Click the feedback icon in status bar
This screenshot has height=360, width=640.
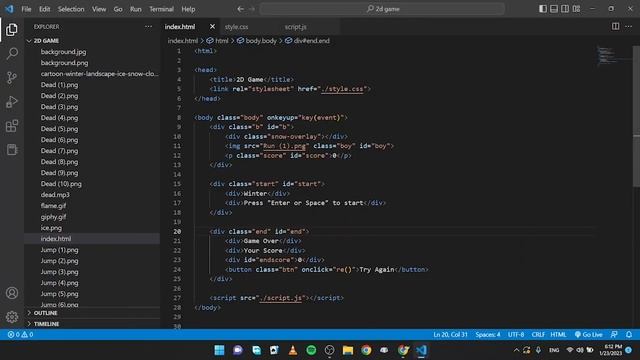coord(614,334)
